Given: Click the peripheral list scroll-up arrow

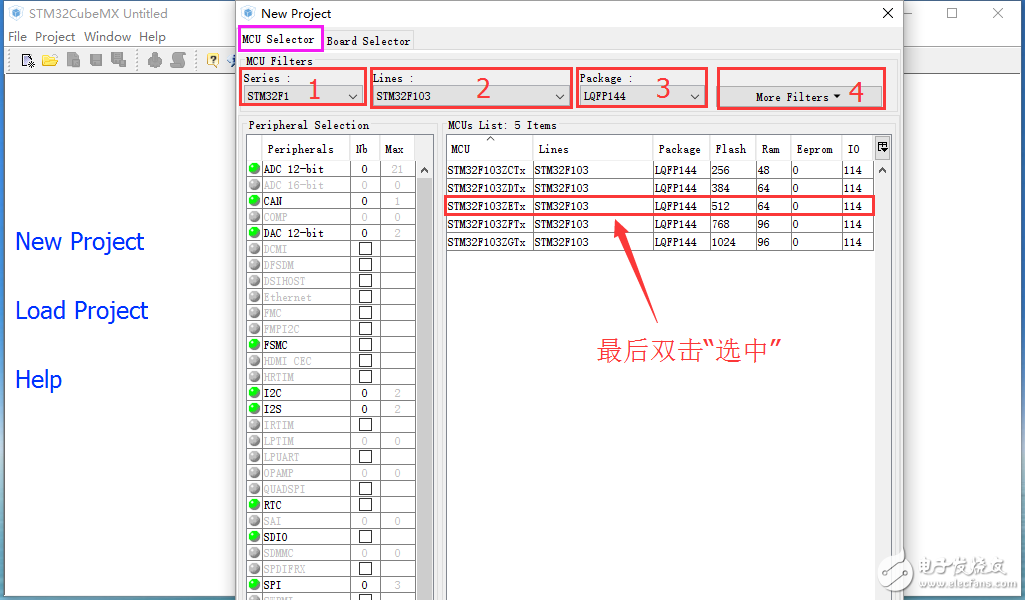Looking at the screenshot, I should (424, 170).
